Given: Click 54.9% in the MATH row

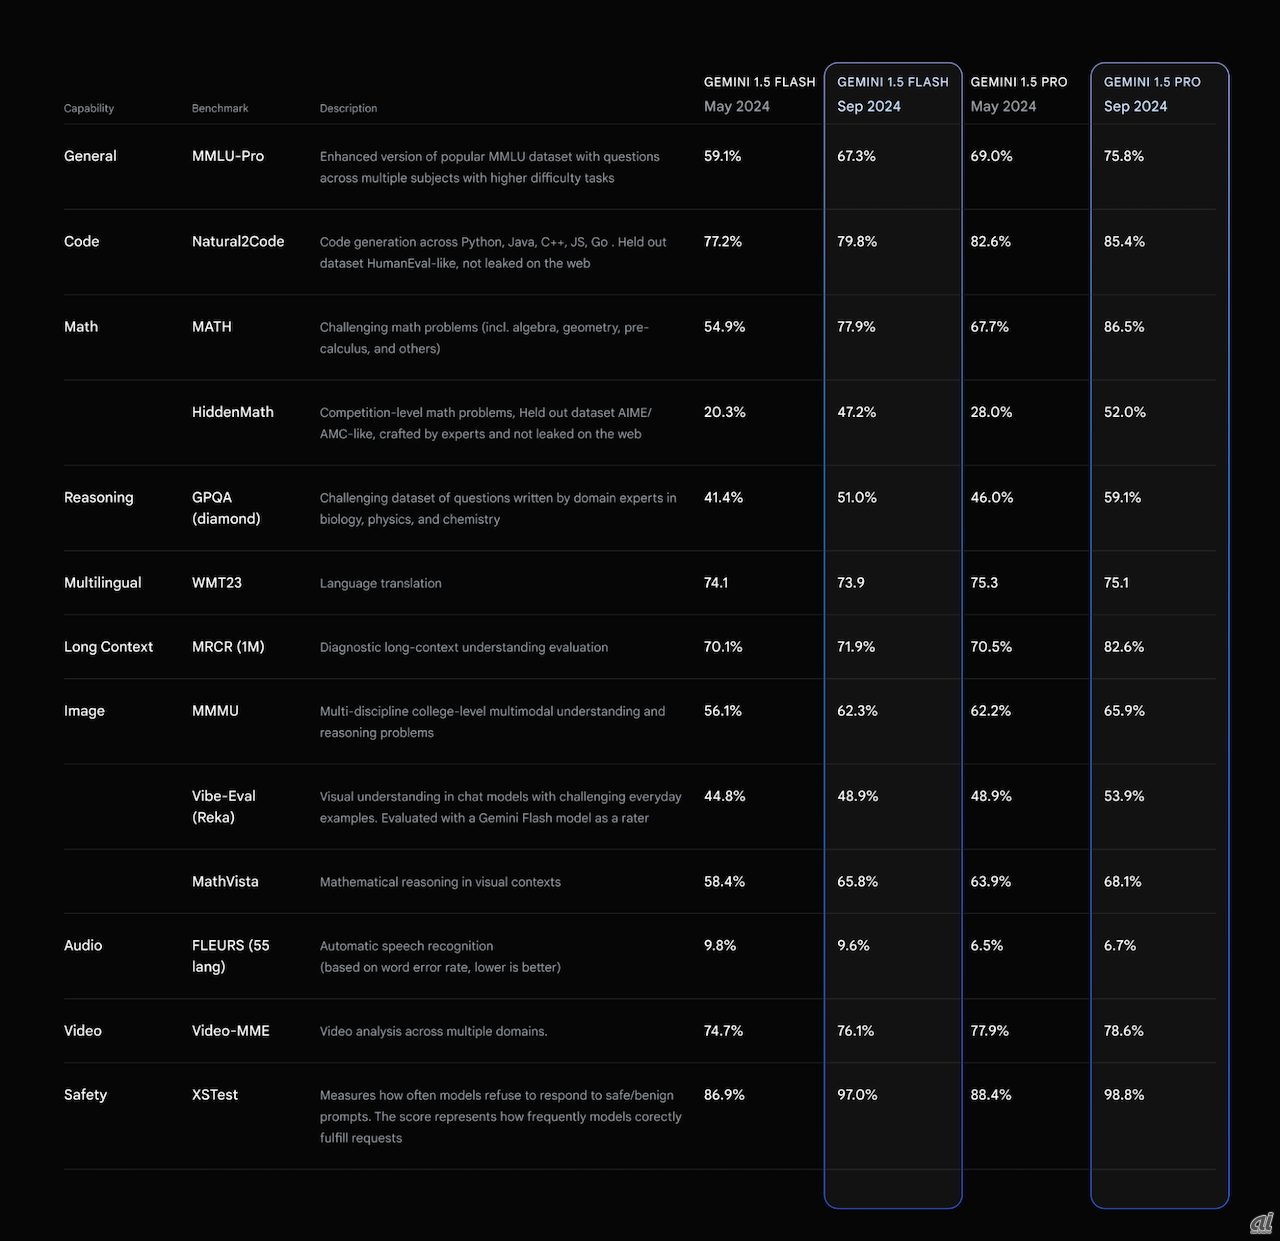Looking at the screenshot, I should coord(724,326).
